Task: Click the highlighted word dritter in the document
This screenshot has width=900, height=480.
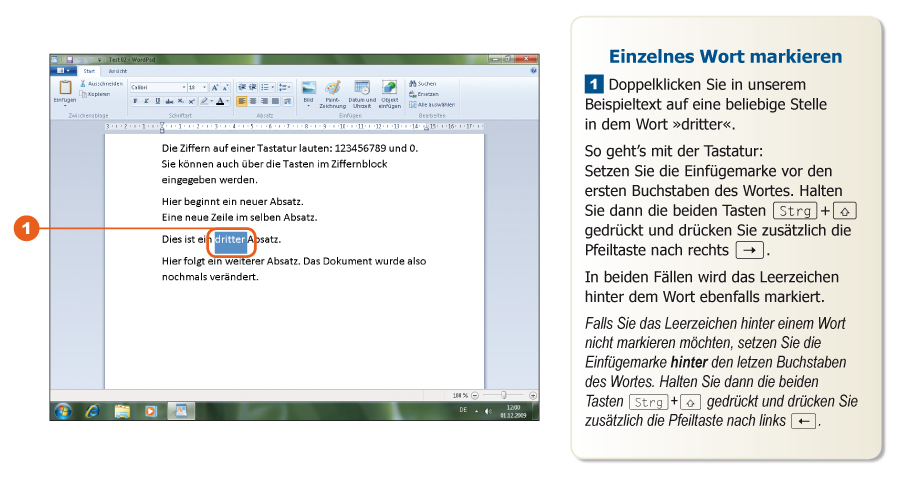Action: (x=229, y=240)
